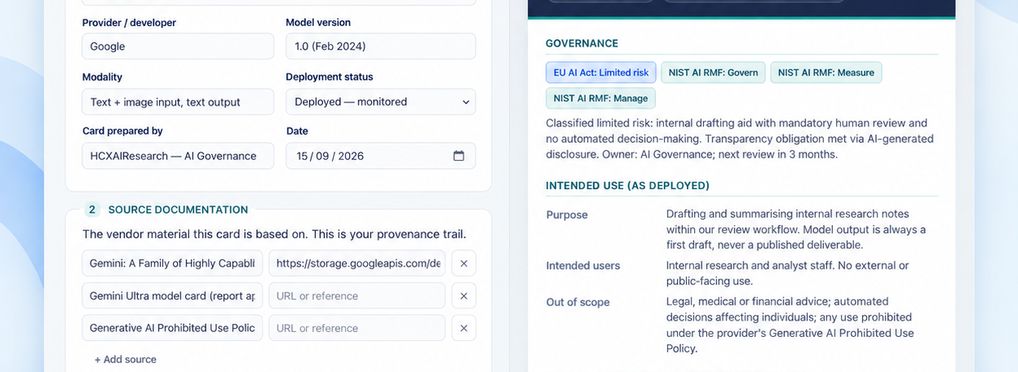
Task: Edit the storage.googleapis.com source URL field
Action: tap(357, 264)
